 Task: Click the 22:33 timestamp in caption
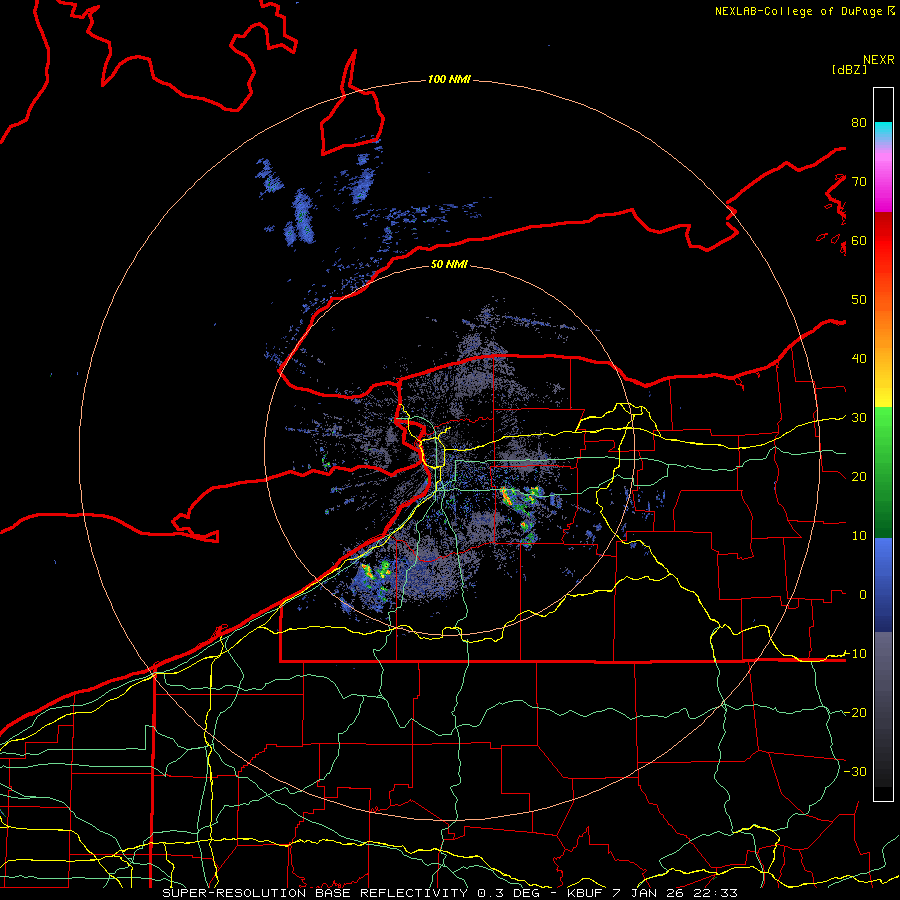coord(717,893)
